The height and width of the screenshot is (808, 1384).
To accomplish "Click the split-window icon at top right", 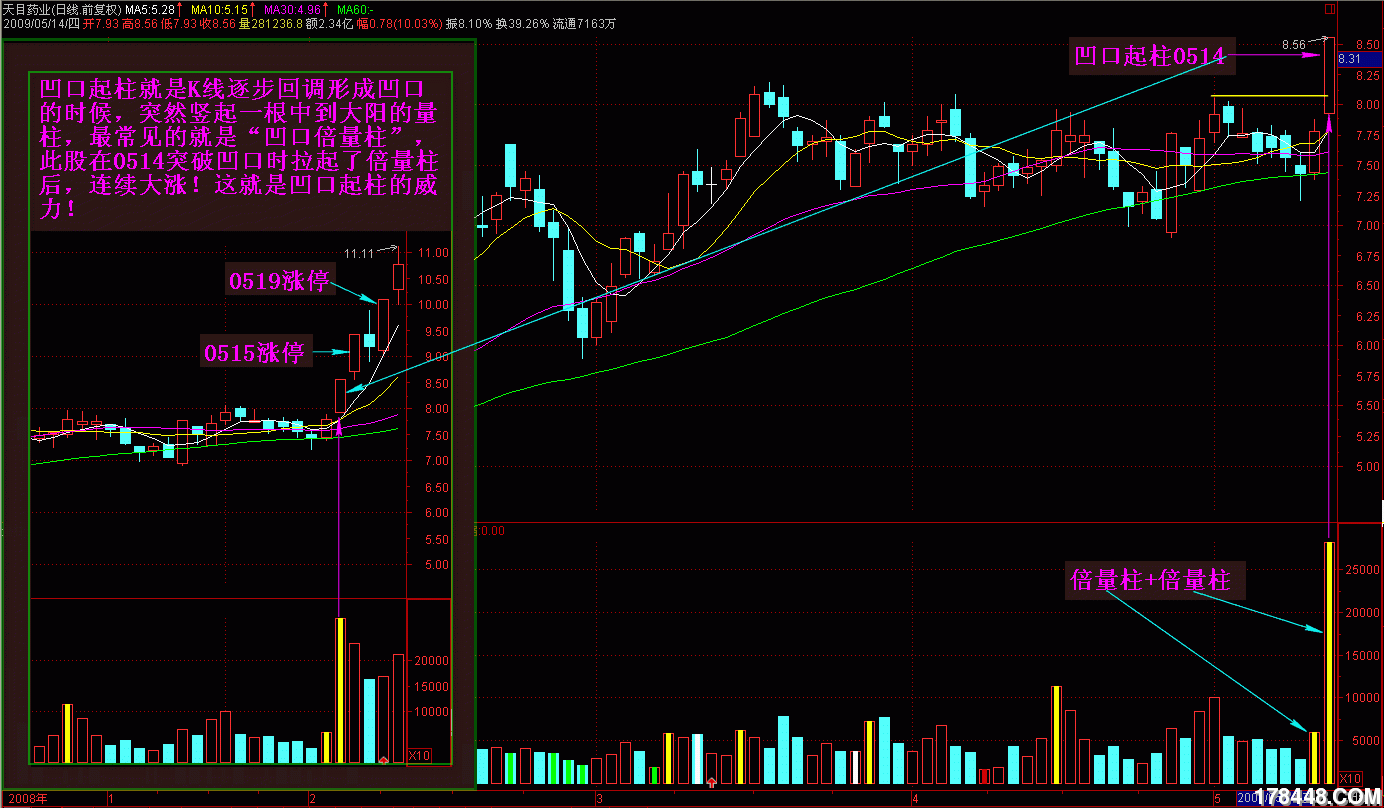I will point(1328,9).
